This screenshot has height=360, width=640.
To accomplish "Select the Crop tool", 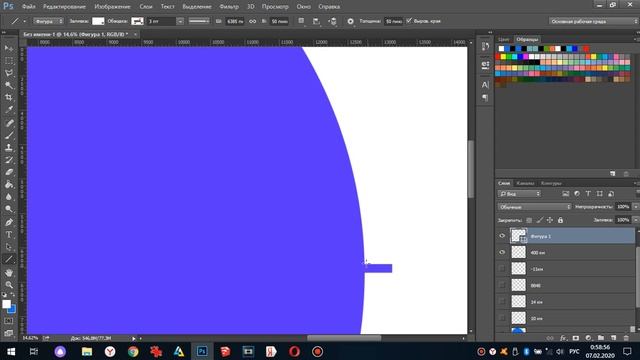I will coord(9,98).
